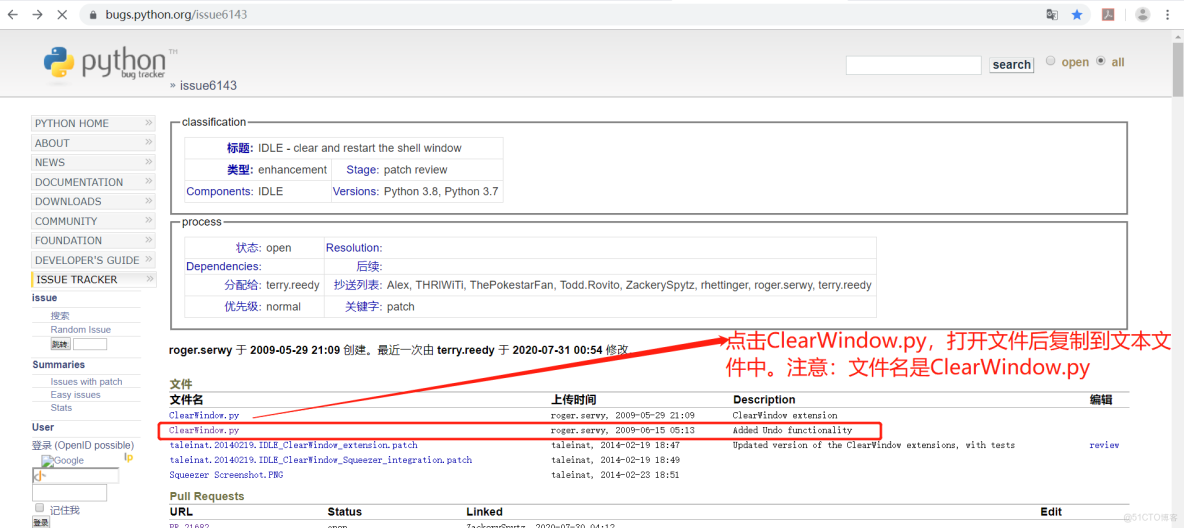This screenshot has width=1184, height=528.
Task: Open ClearWindow.py uploaded 2009-06-15
Action: [x=204, y=431]
